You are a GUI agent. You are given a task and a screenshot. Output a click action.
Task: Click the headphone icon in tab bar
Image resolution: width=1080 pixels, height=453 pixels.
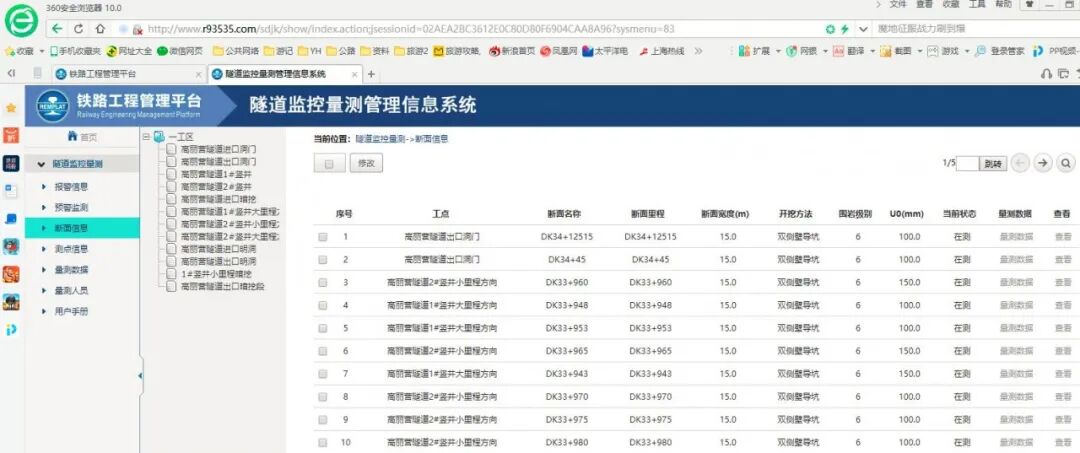pos(1046,73)
